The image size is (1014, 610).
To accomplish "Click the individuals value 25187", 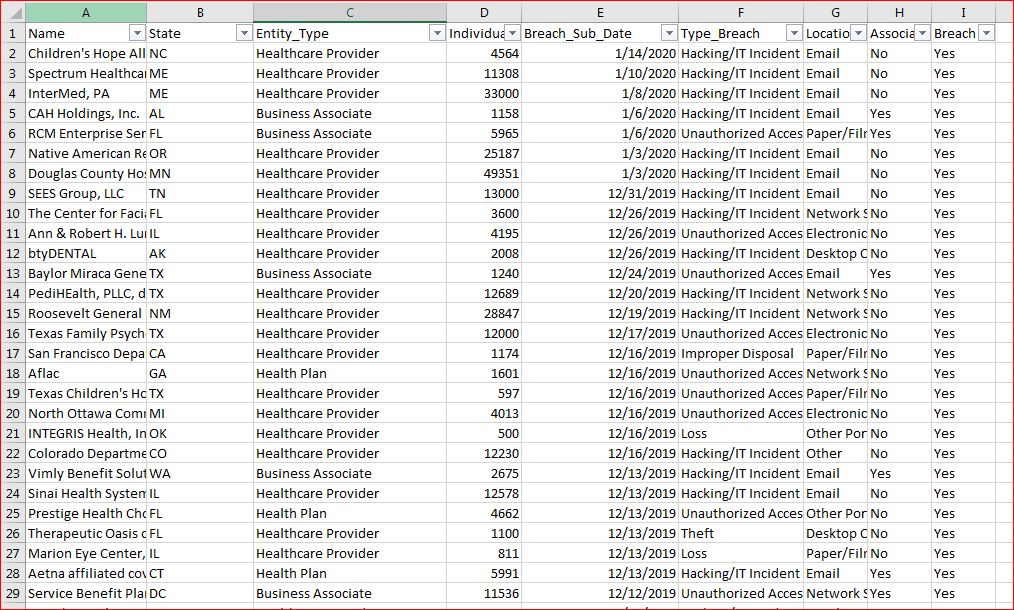I will [x=484, y=153].
